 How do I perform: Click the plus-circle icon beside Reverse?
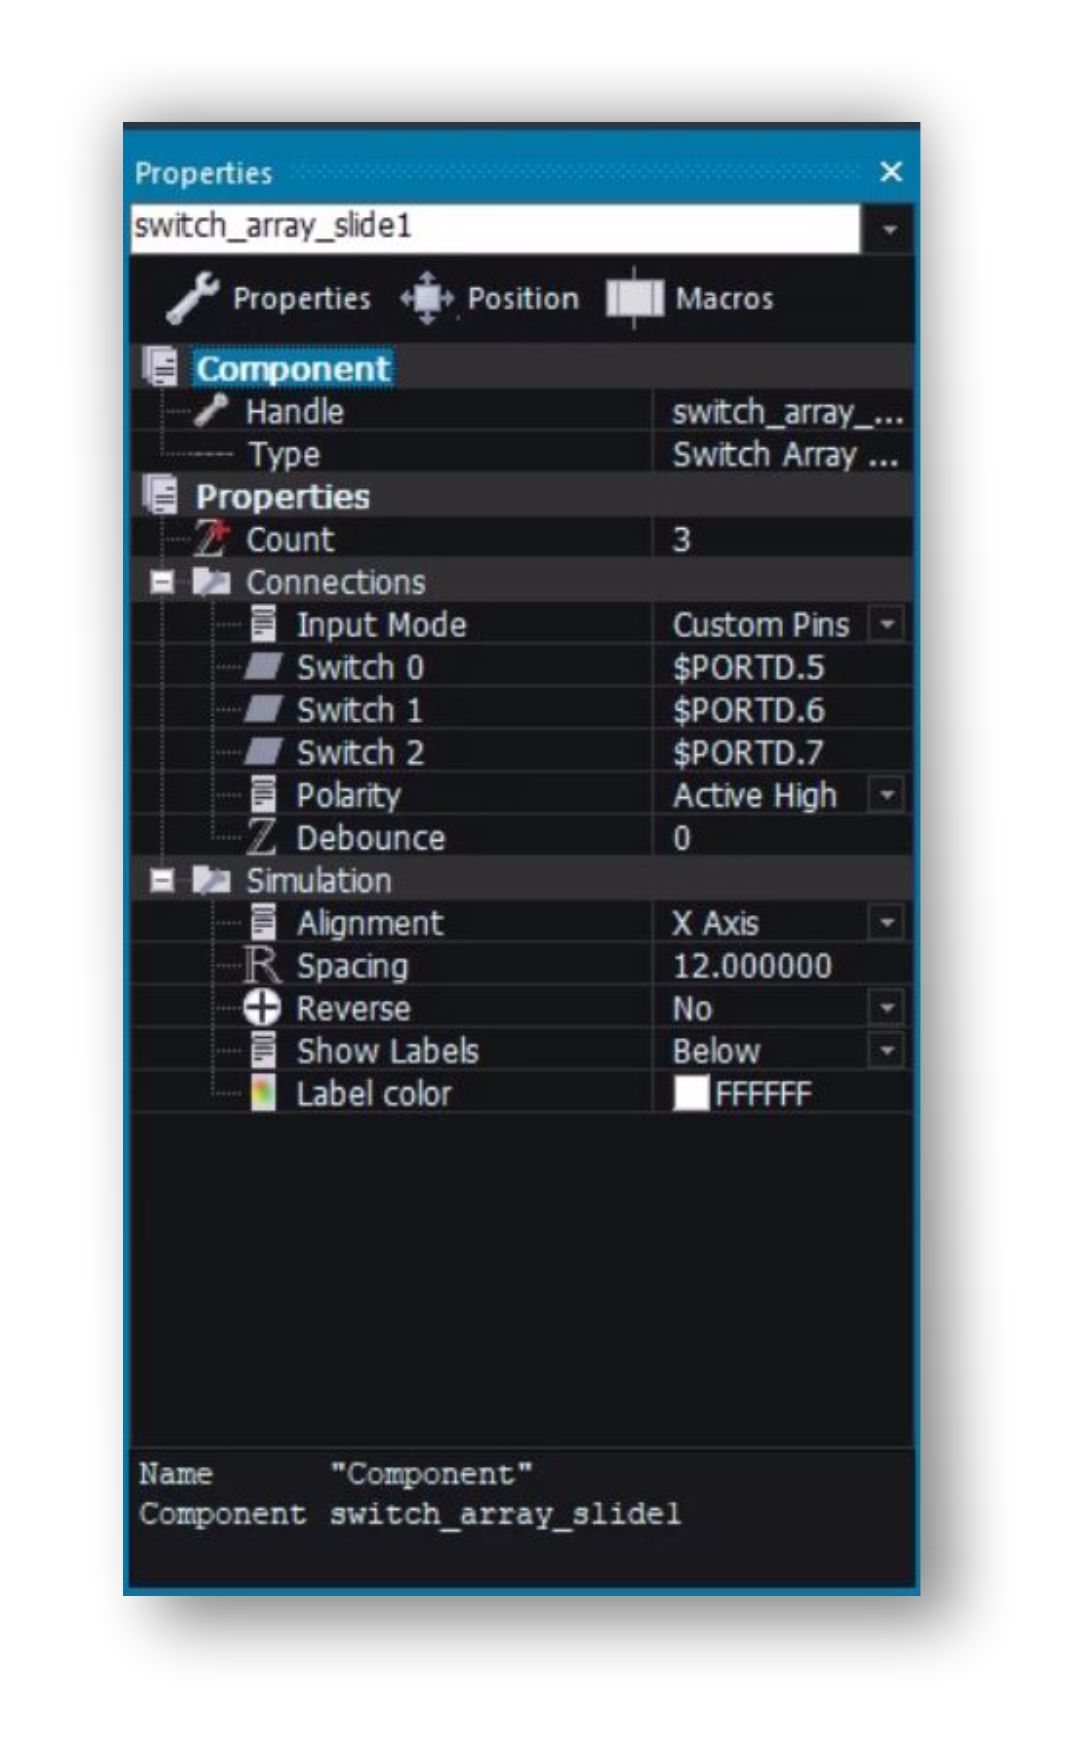pos(262,1007)
